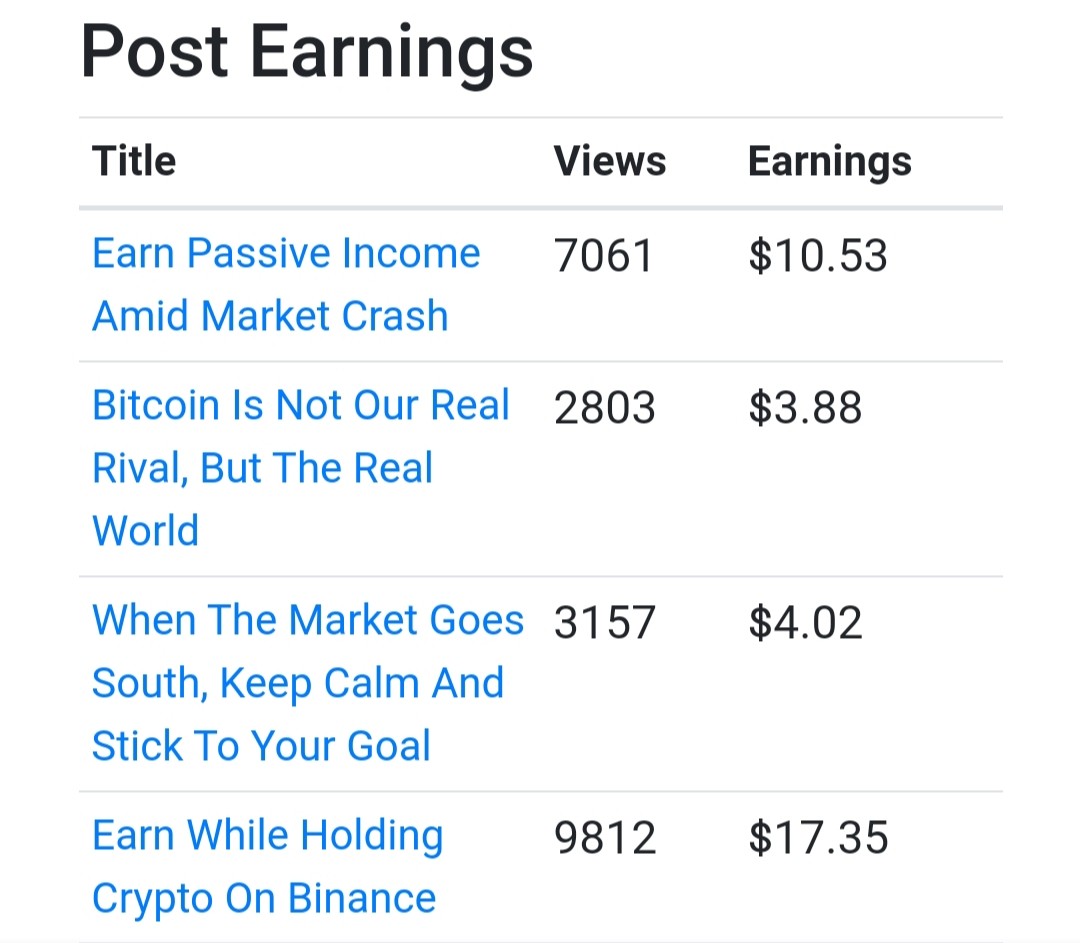Open 'Earn While Holding Crypto On Binance' post
This screenshot has height=943, width=1080.
tap(267, 866)
